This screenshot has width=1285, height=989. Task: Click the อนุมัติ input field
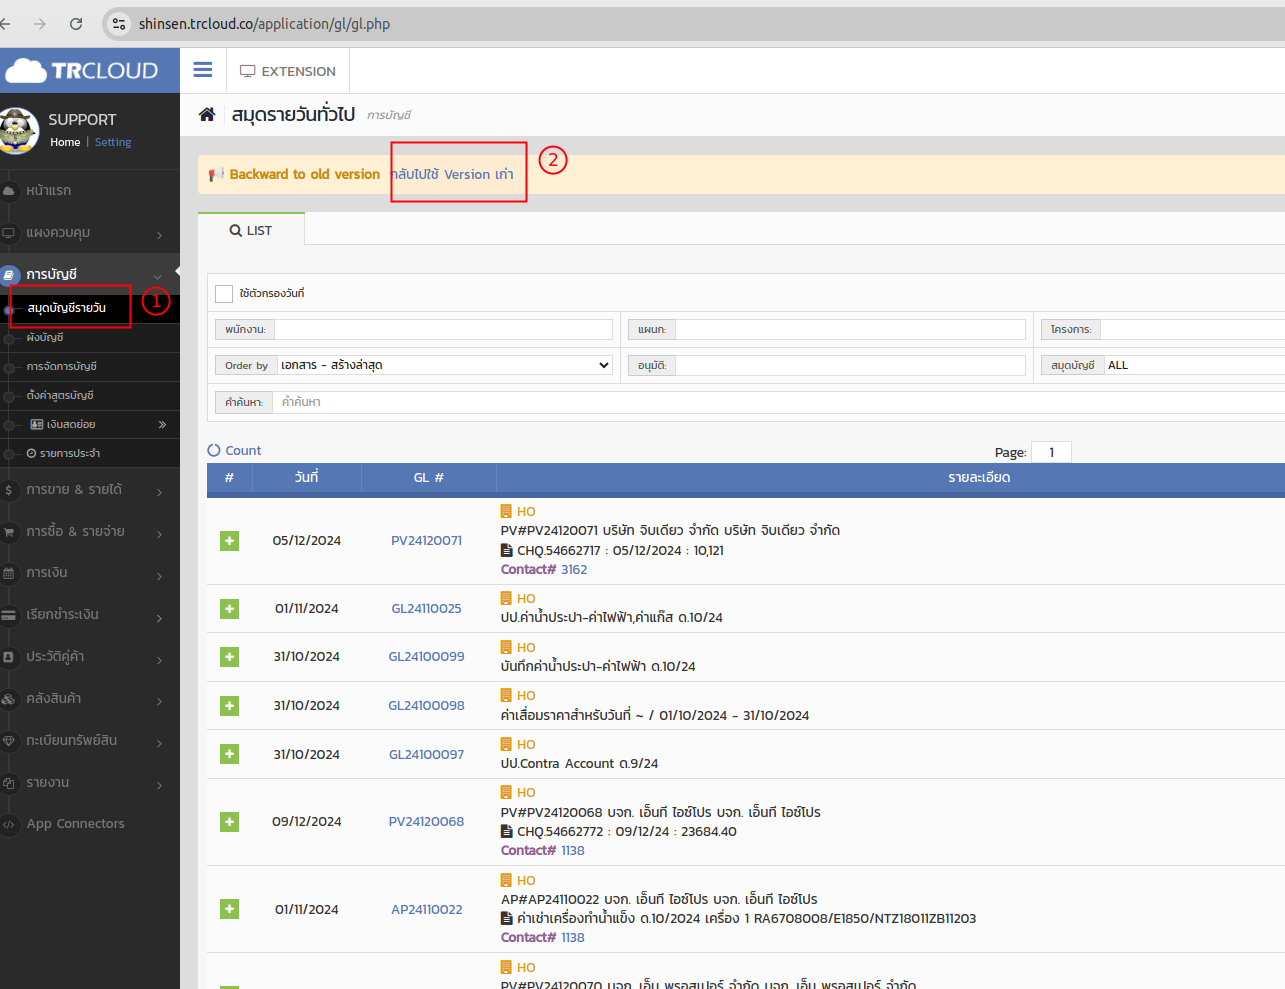(x=851, y=365)
